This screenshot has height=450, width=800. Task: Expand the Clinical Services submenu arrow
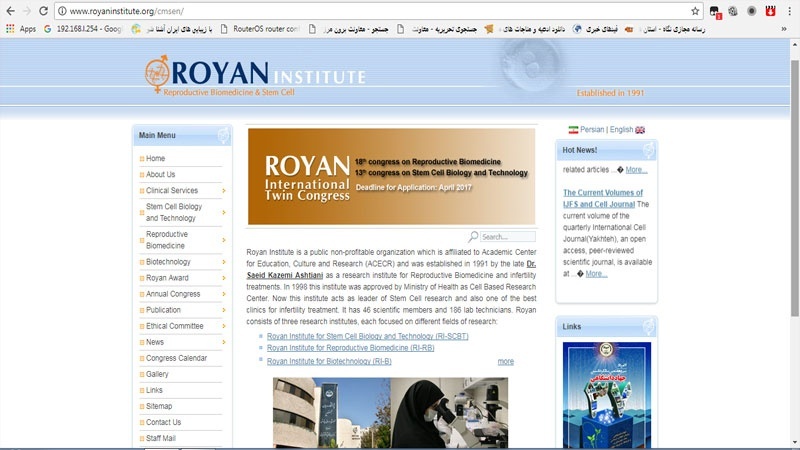[x=224, y=190]
